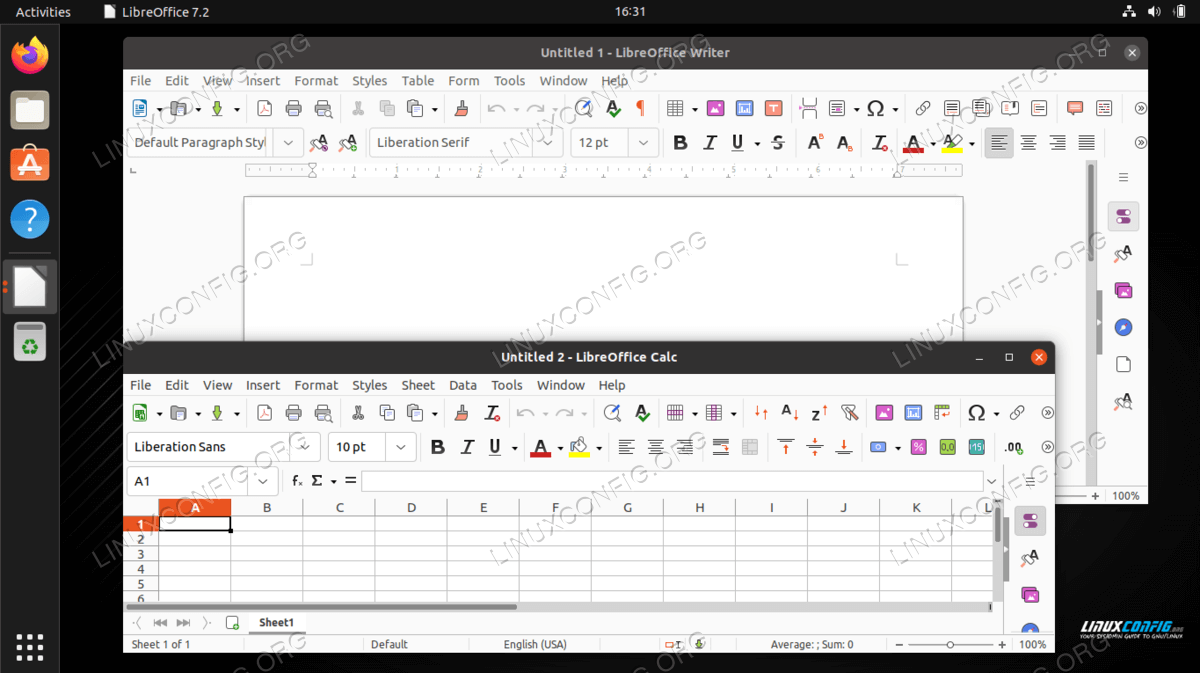The width and height of the screenshot is (1200, 673).
Task: Apply Superscript in Writer formatting bar
Action: (x=815, y=143)
